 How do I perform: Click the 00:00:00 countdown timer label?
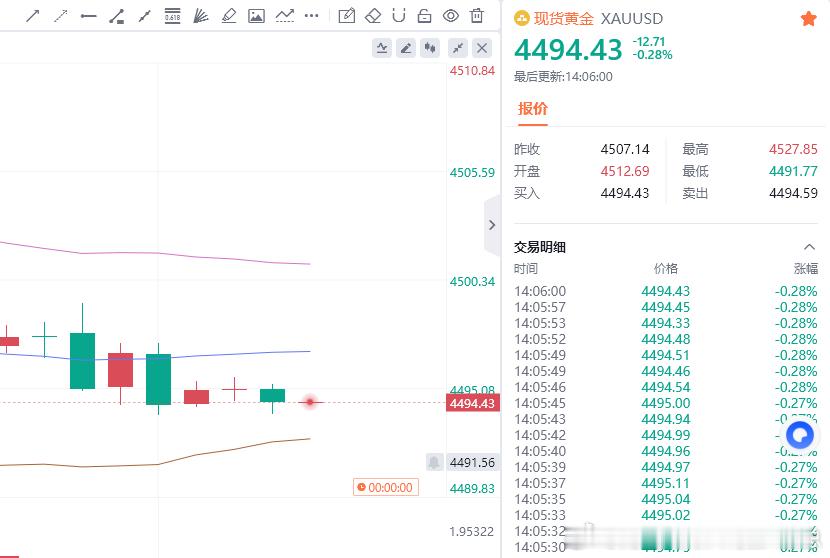[x=386, y=487]
